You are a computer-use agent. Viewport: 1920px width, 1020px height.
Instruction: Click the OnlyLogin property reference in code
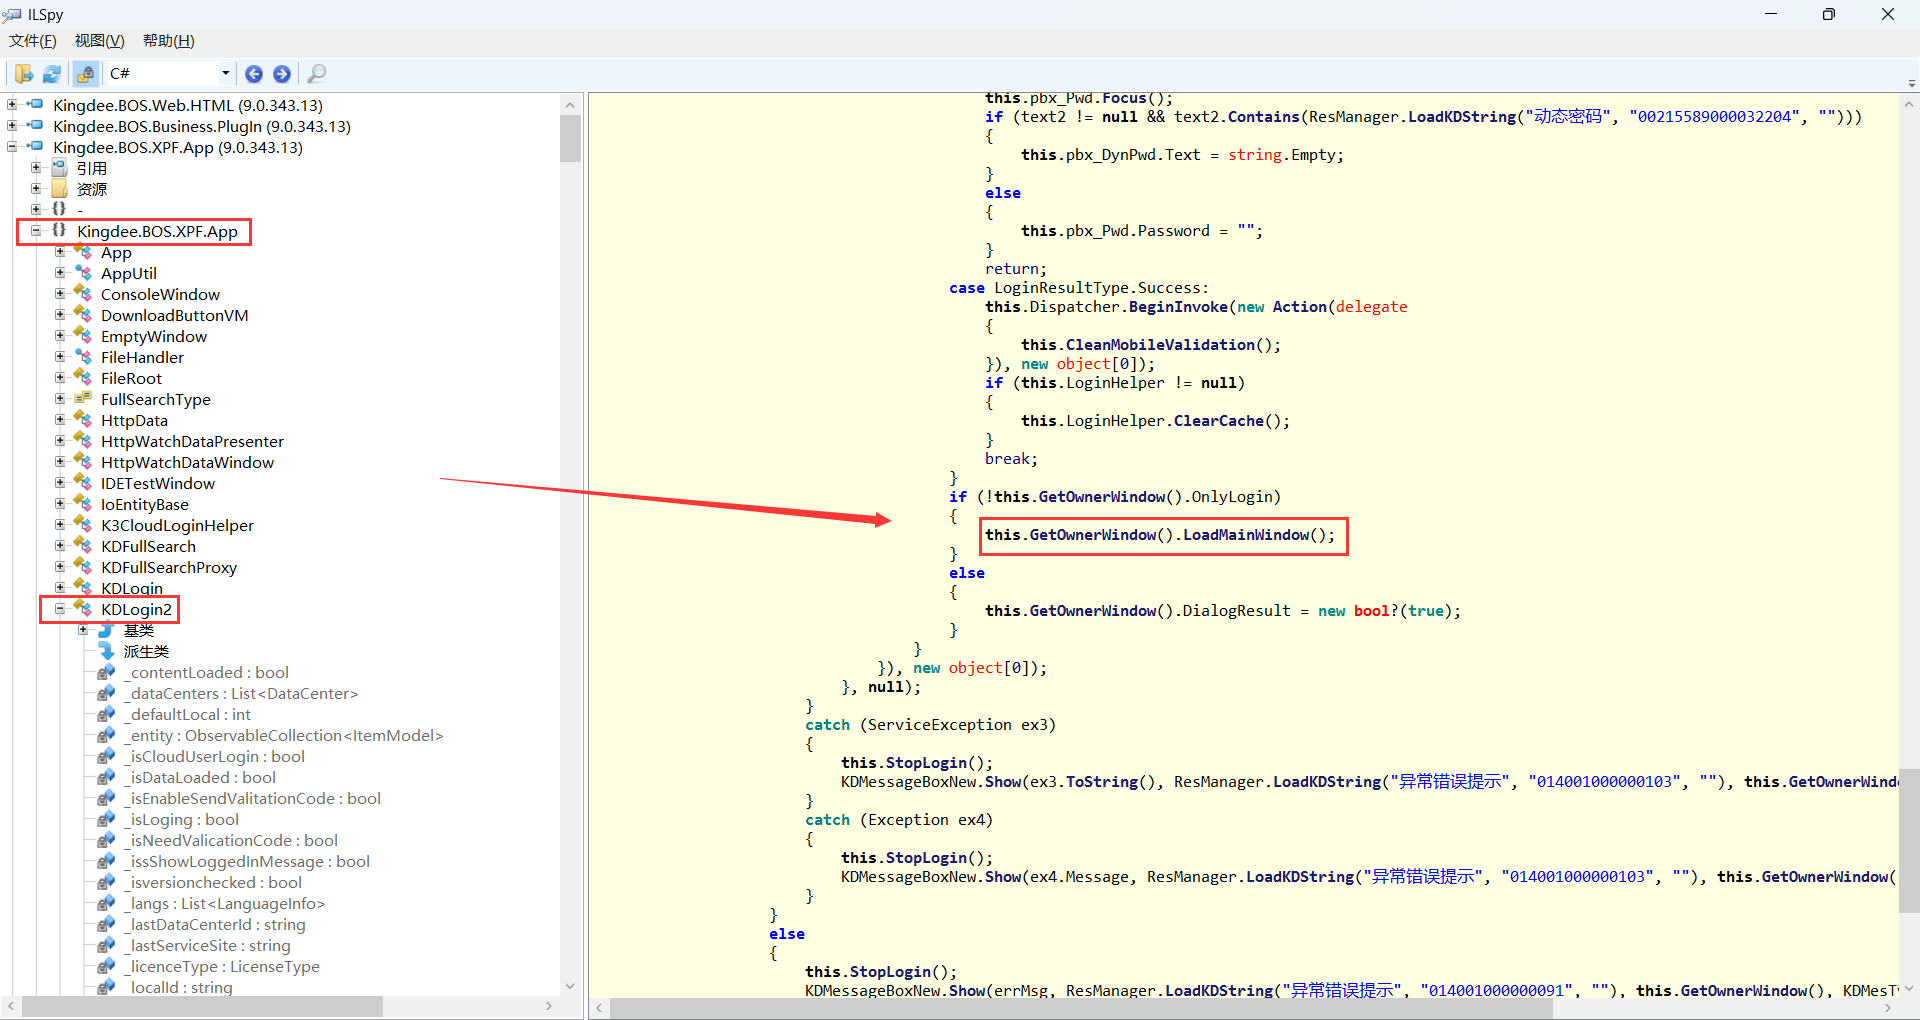click(1232, 497)
